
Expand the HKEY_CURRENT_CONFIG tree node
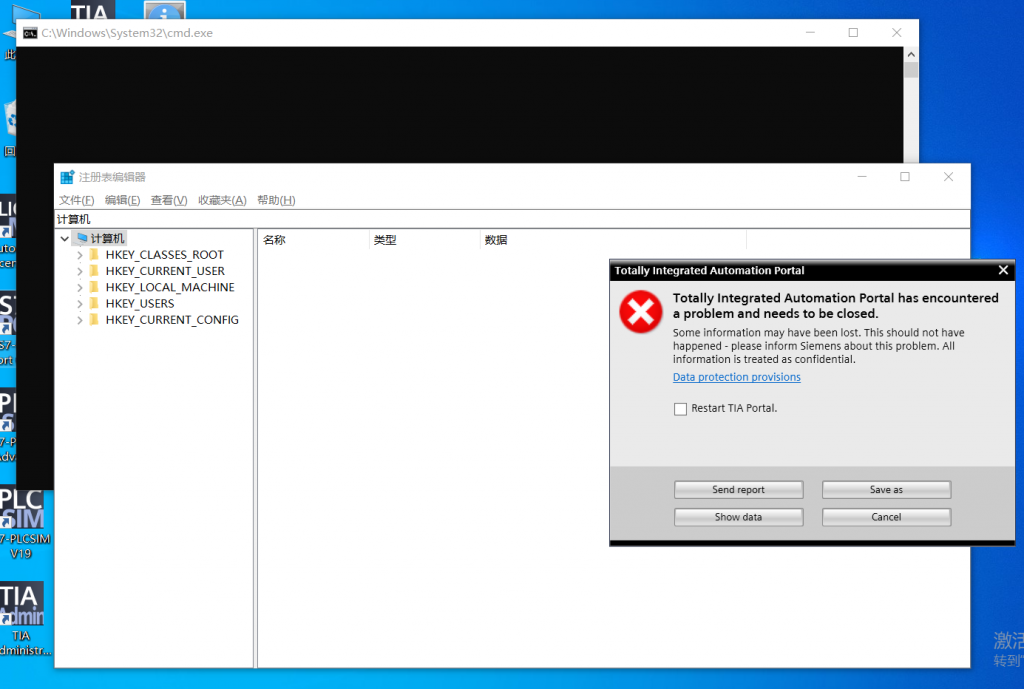(x=80, y=320)
